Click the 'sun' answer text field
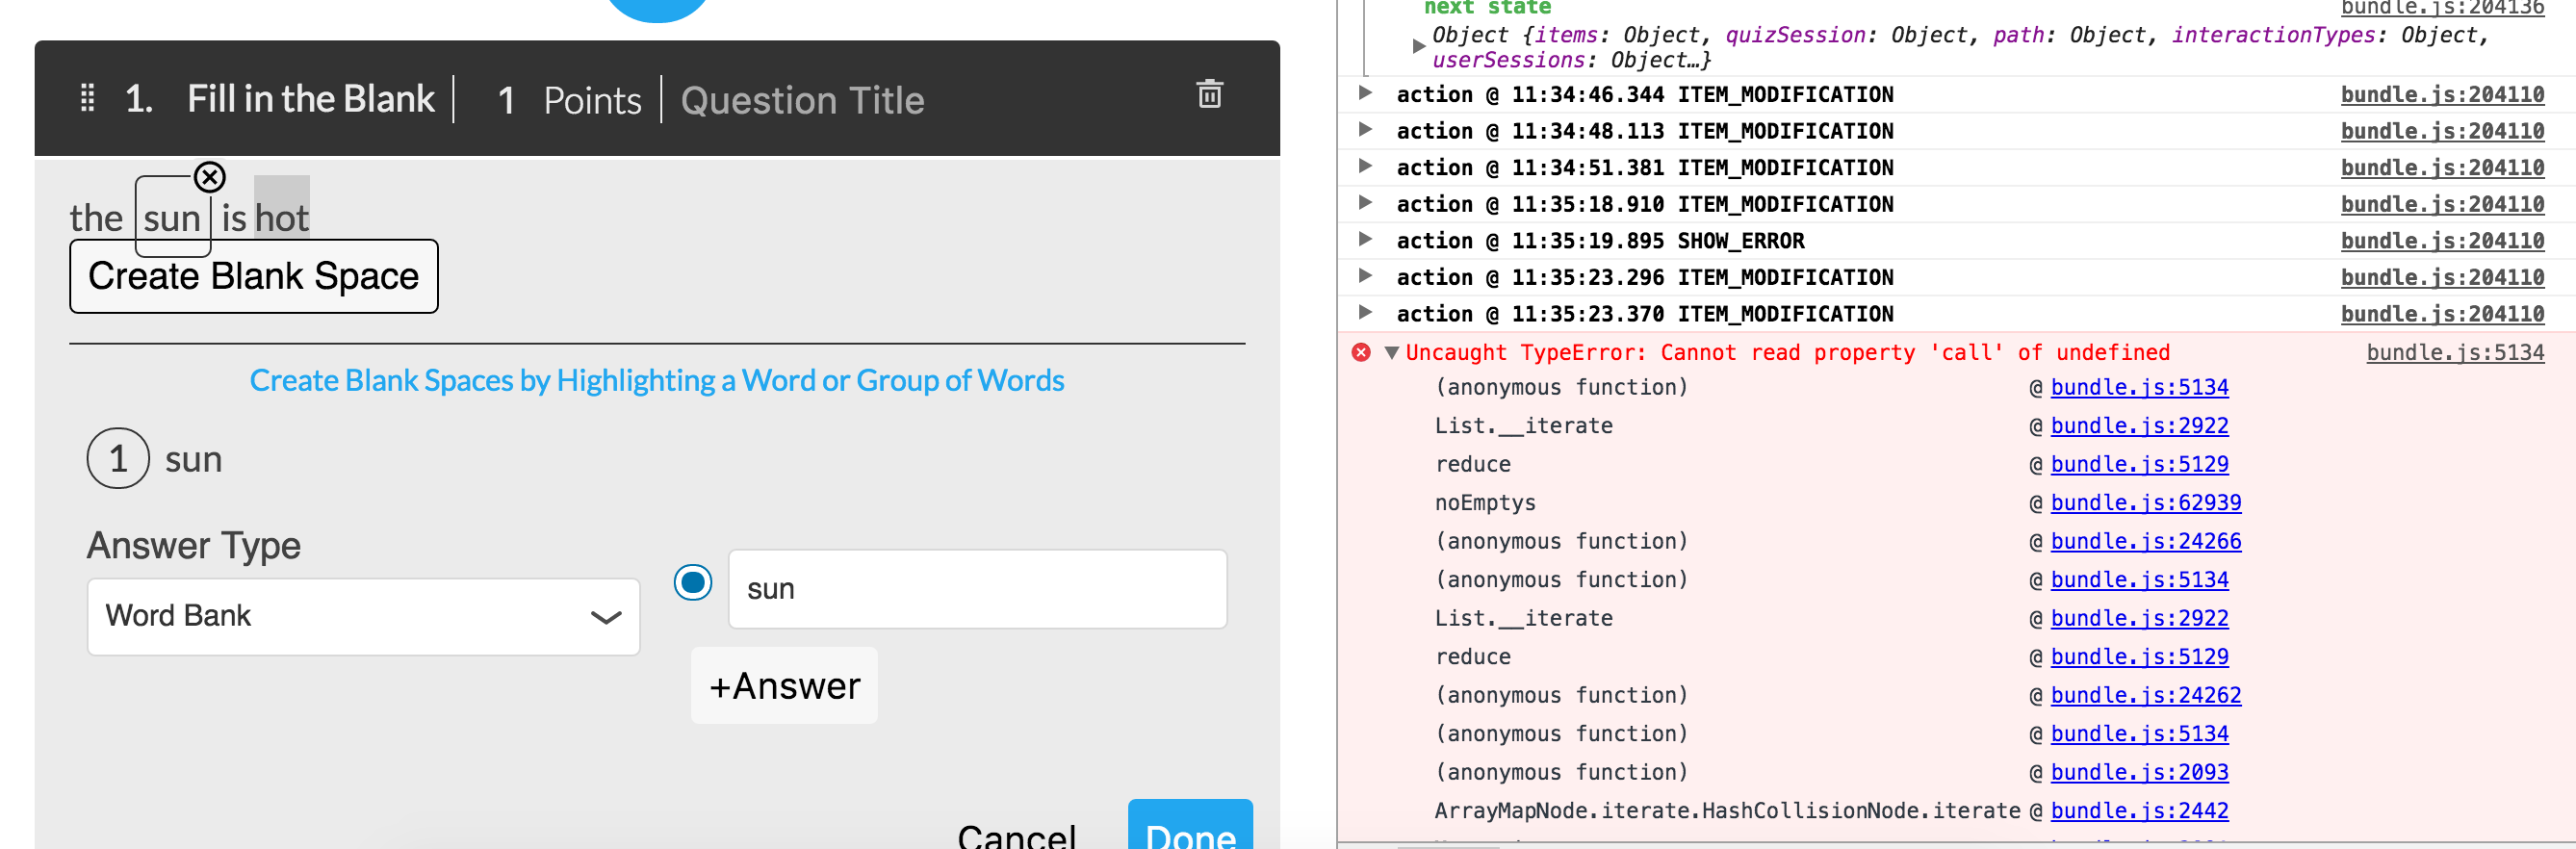The height and width of the screenshot is (849, 2576). point(977,589)
